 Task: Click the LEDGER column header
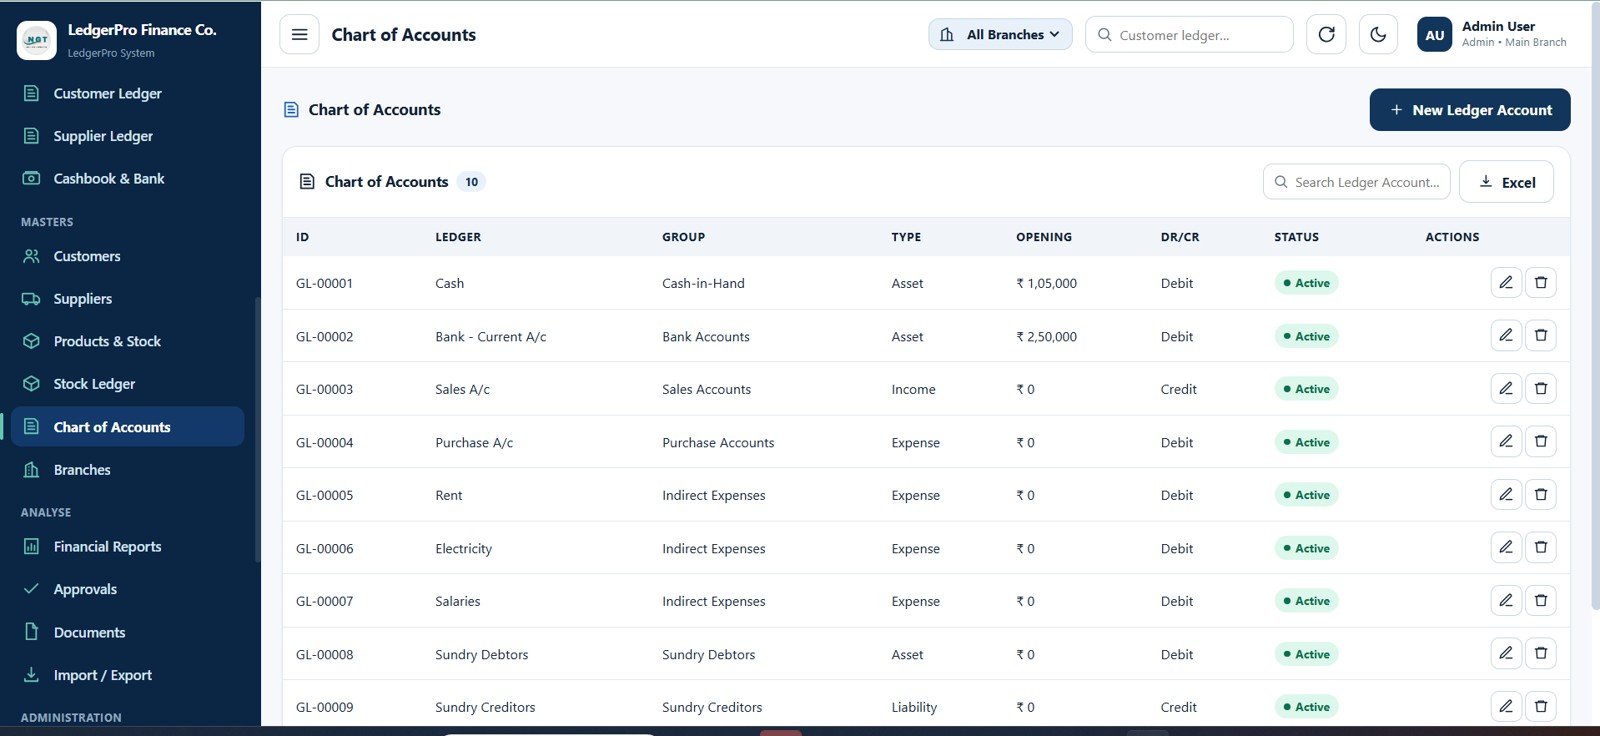click(x=458, y=238)
